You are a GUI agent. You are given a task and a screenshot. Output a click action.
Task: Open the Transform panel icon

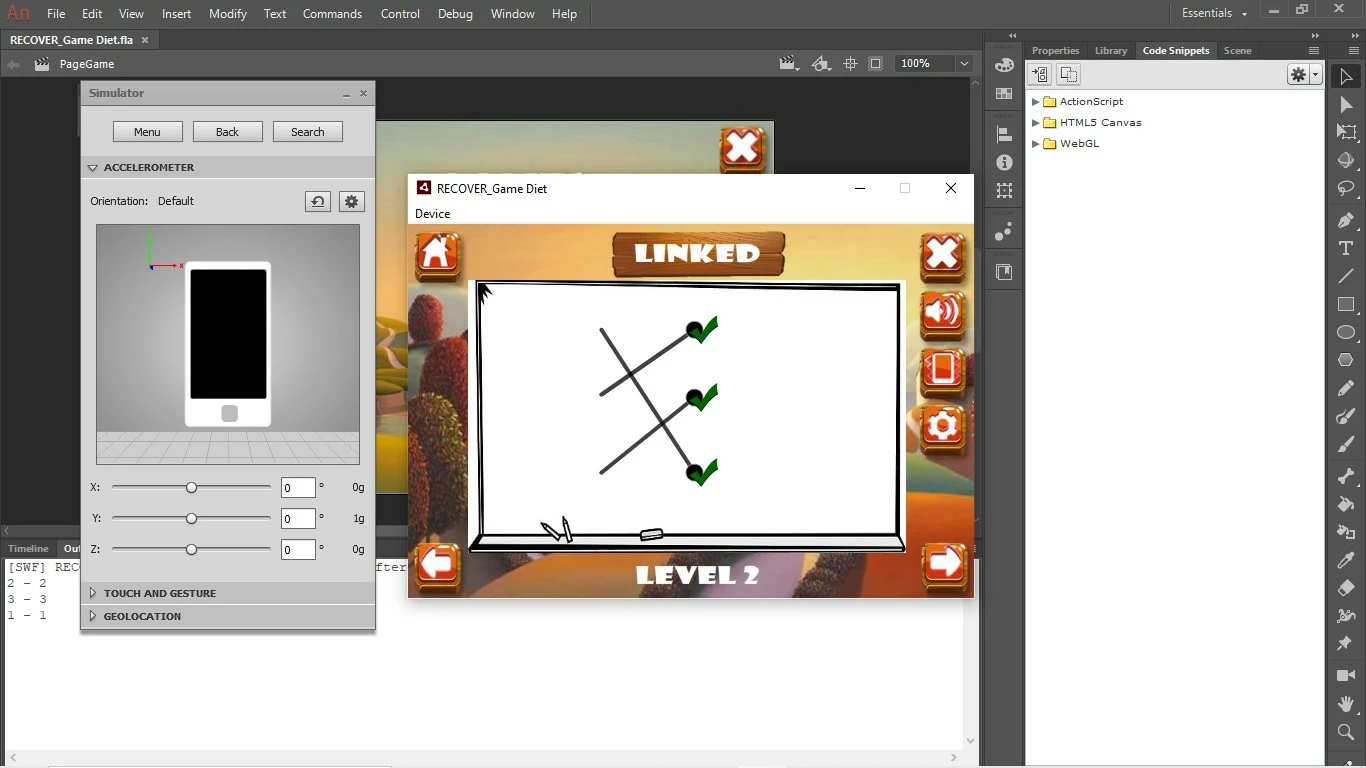(x=1005, y=190)
